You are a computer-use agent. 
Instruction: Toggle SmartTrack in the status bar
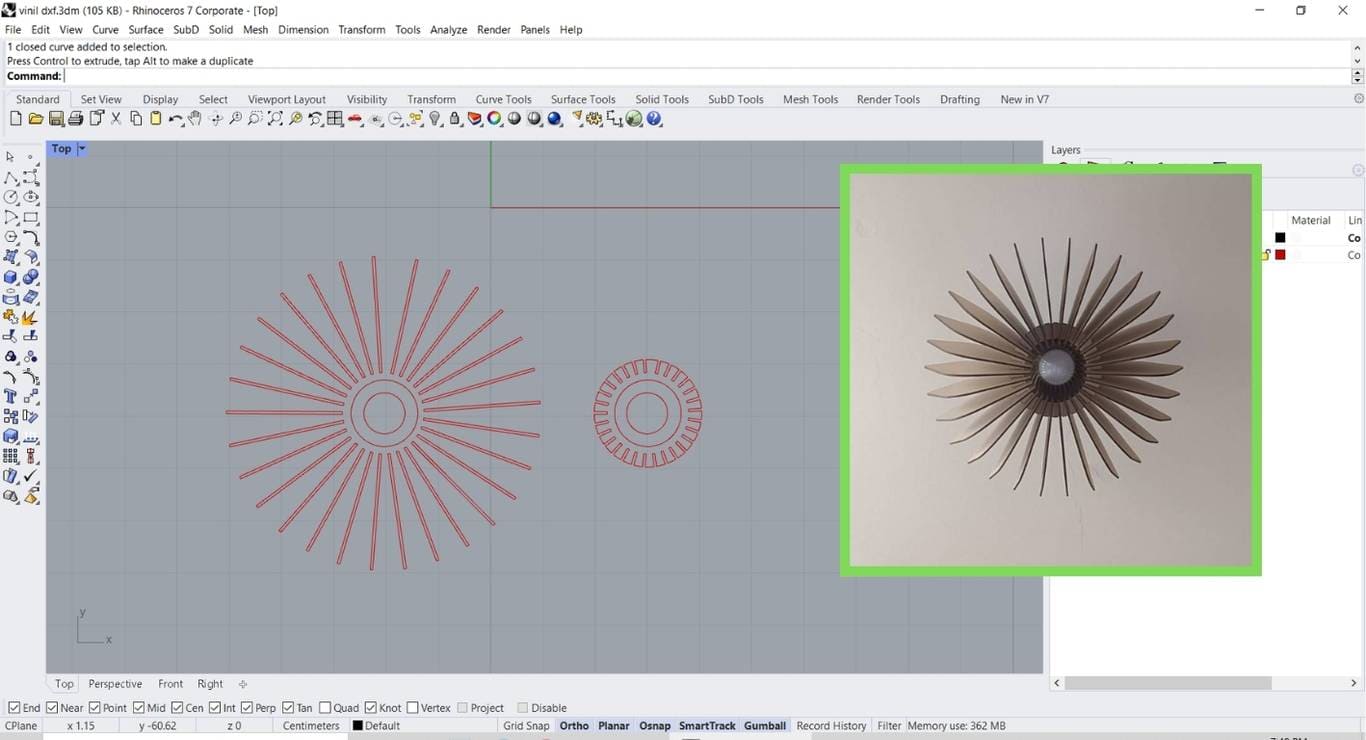[x=707, y=726]
